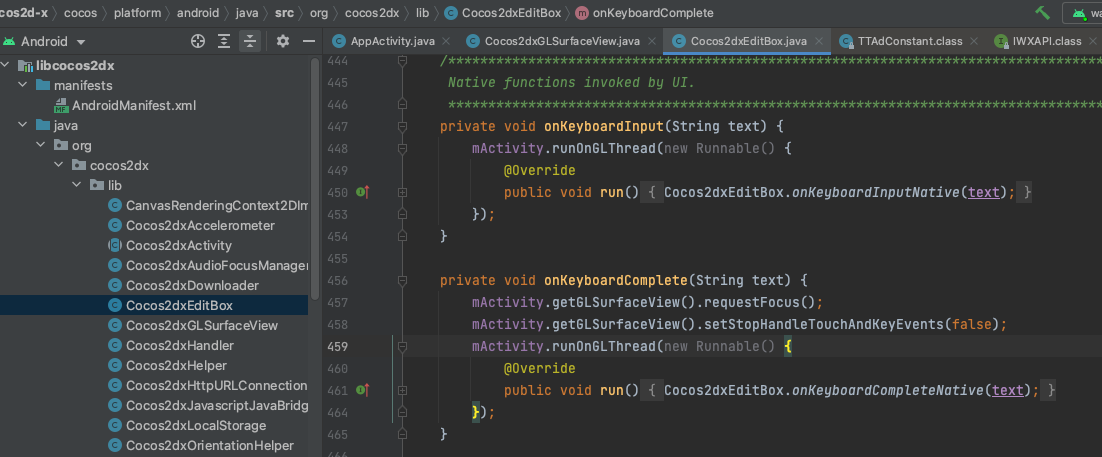The height and width of the screenshot is (457, 1102).
Task: Close the Cocos2dxEditBox.java tab
Action: (819, 41)
